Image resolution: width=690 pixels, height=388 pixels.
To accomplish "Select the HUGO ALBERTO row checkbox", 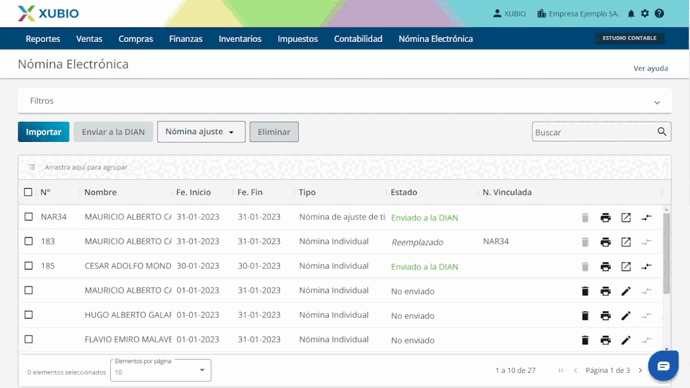I will point(29,315).
